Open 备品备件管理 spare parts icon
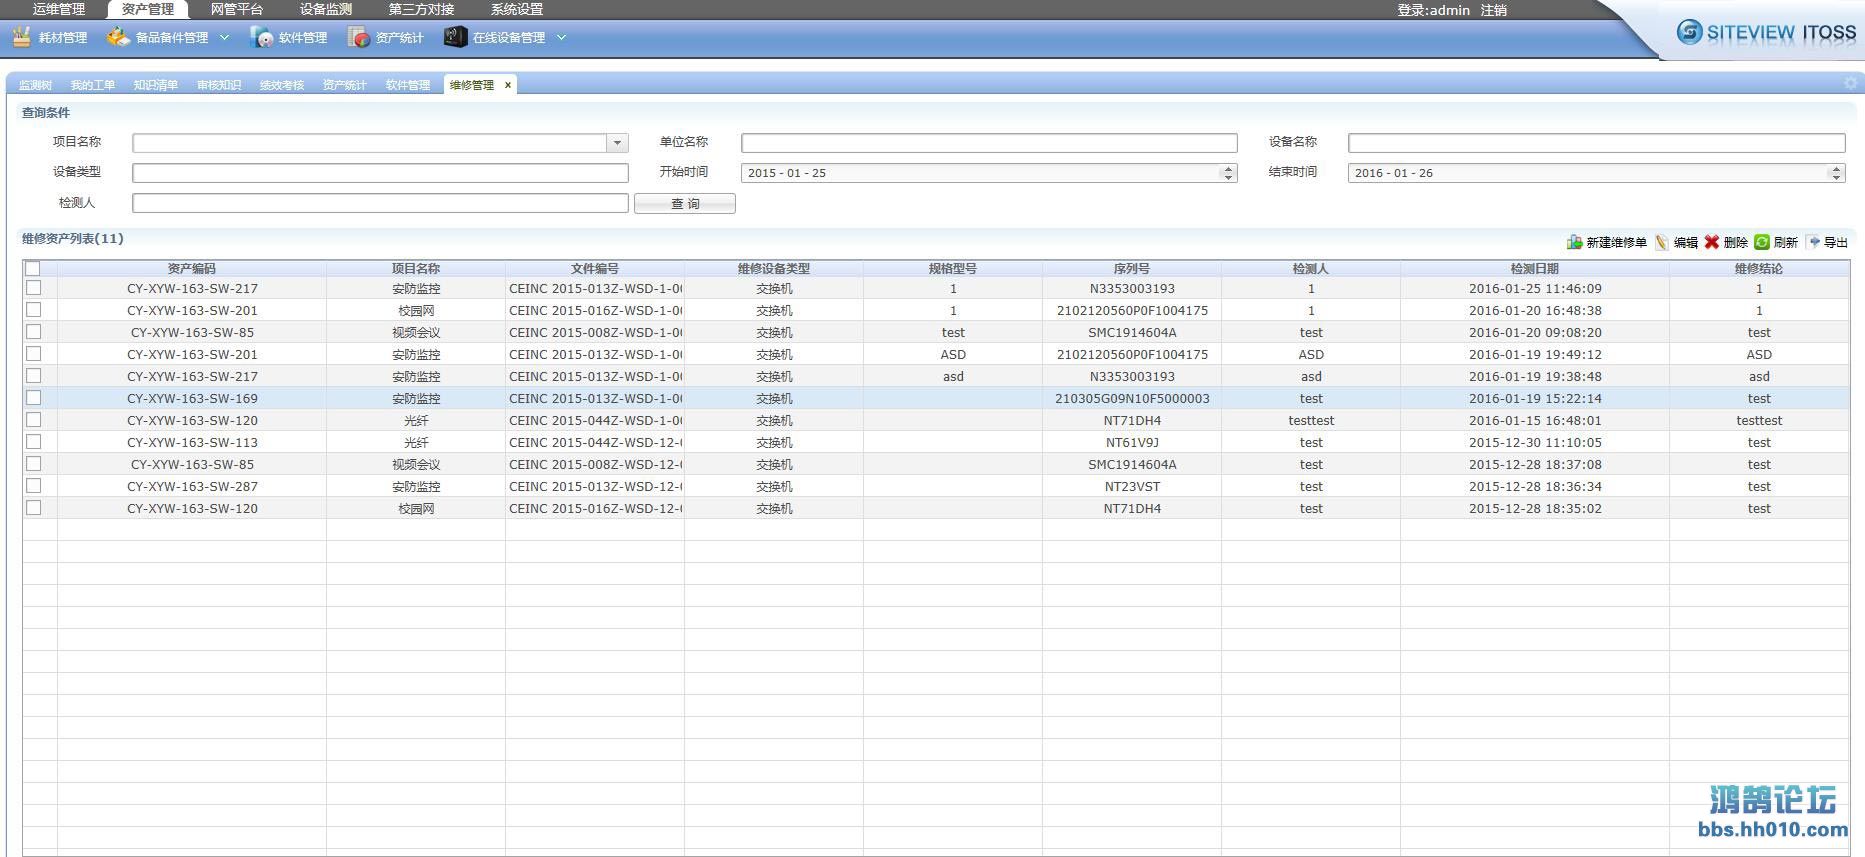 pyautogui.click(x=118, y=37)
